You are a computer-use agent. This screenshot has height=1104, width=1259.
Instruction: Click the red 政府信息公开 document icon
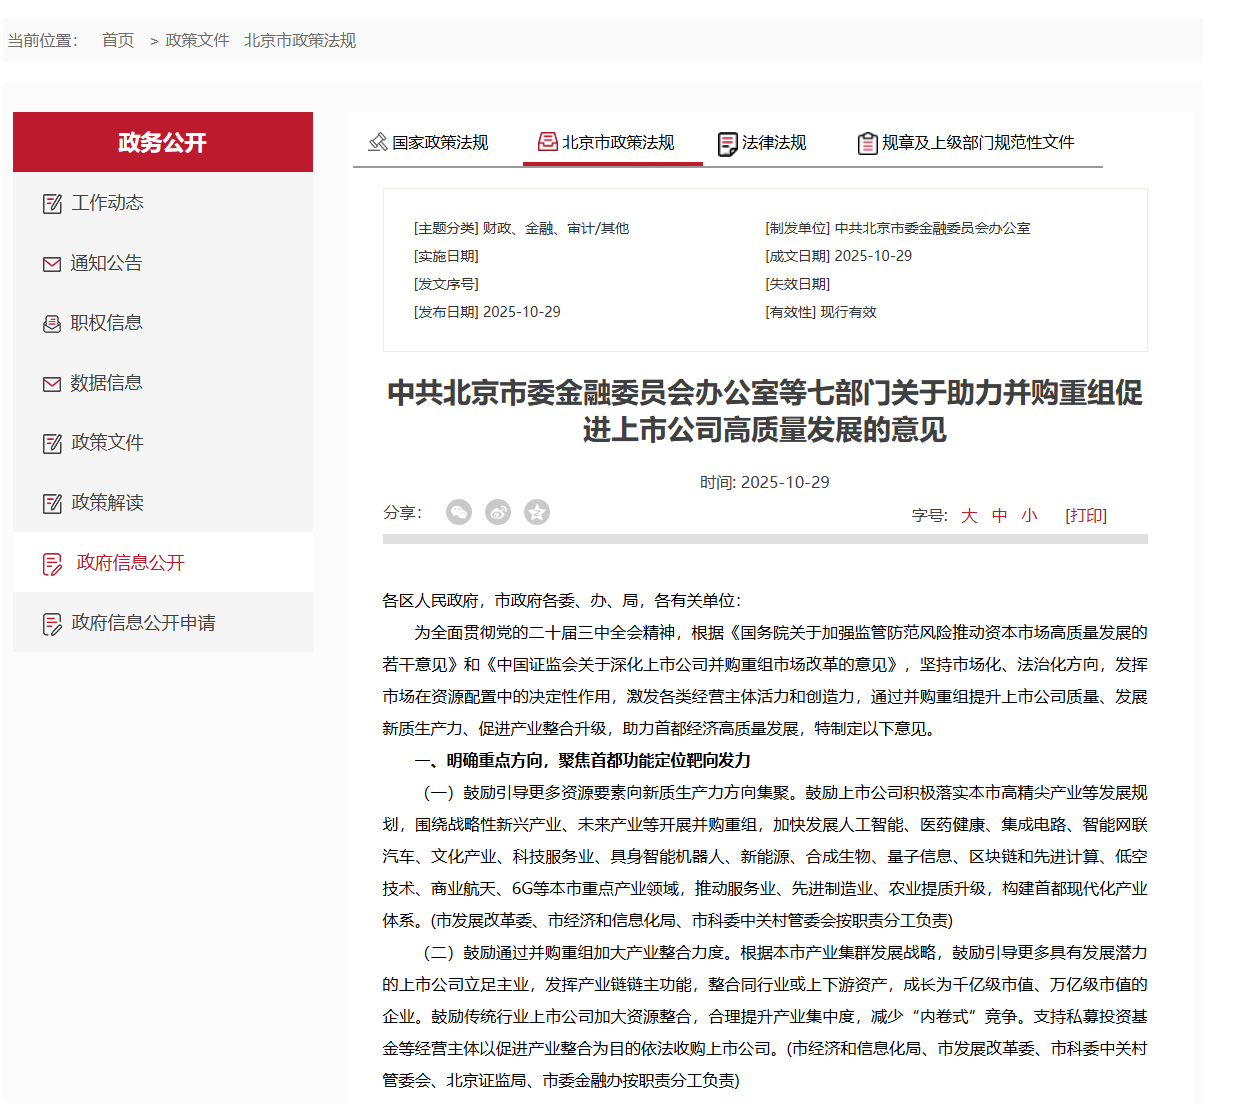52,564
